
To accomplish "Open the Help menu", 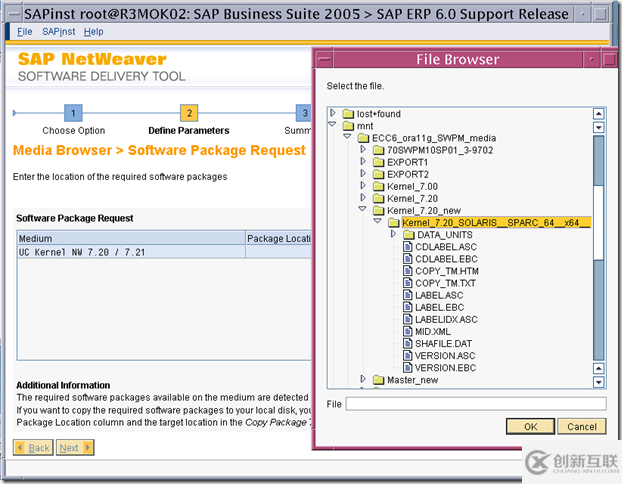I will [x=94, y=31].
